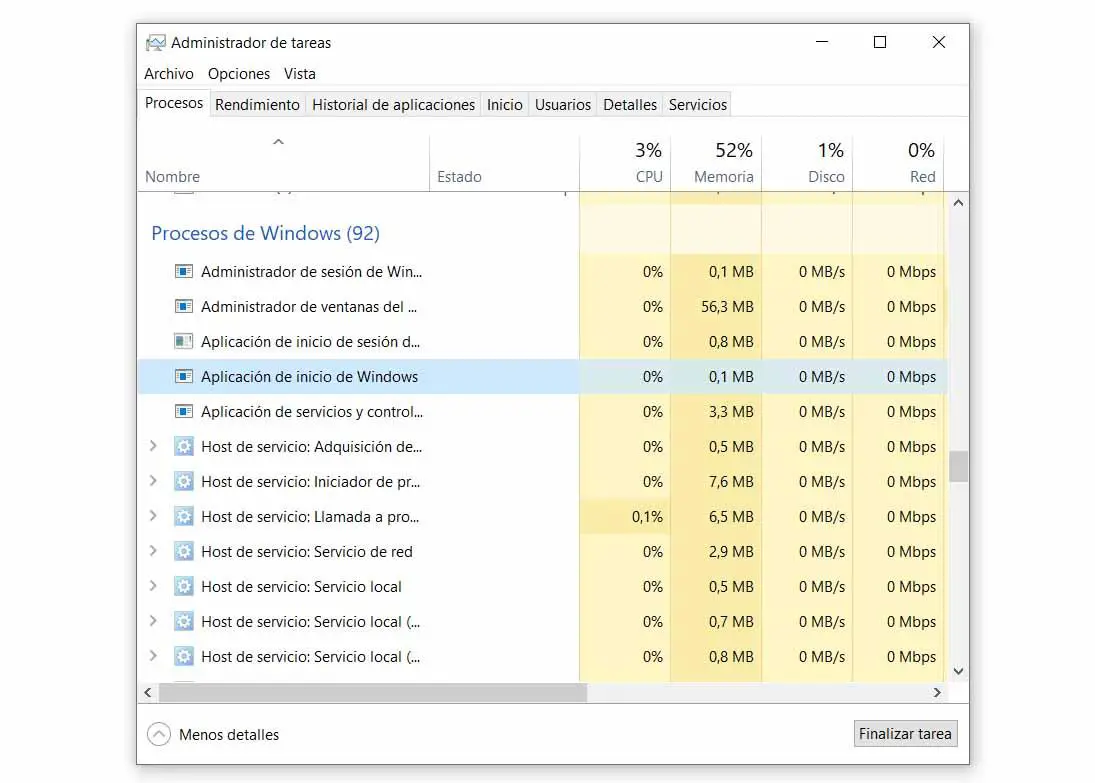Click the horizontal scrollbar left arrow
Image resolution: width=1095 pixels, height=783 pixels.
click(147, 692)
